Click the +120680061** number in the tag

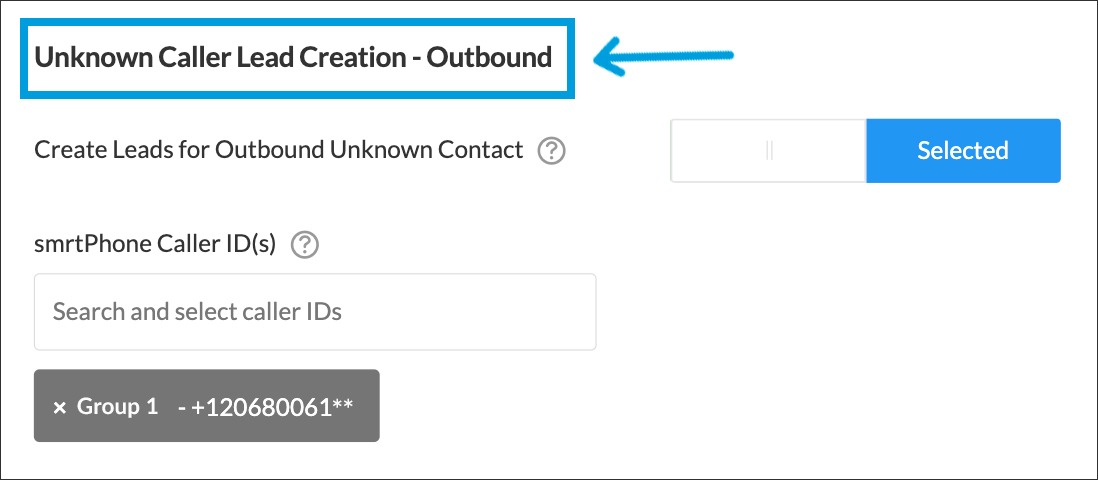[x=271, y=407]
